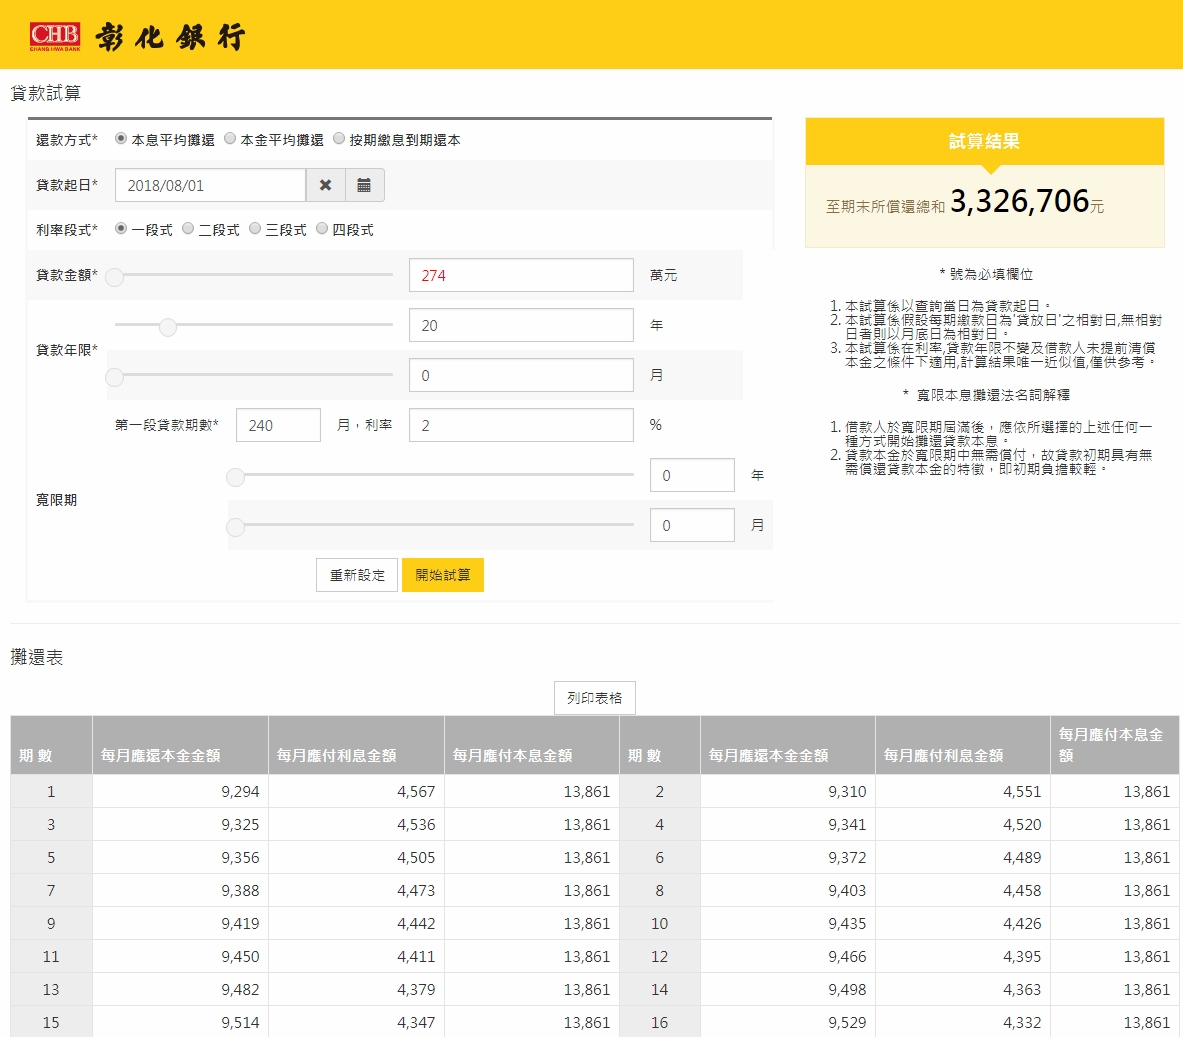Click the 列印表格 print table button

pyautogui.click(x=594, y=698)
